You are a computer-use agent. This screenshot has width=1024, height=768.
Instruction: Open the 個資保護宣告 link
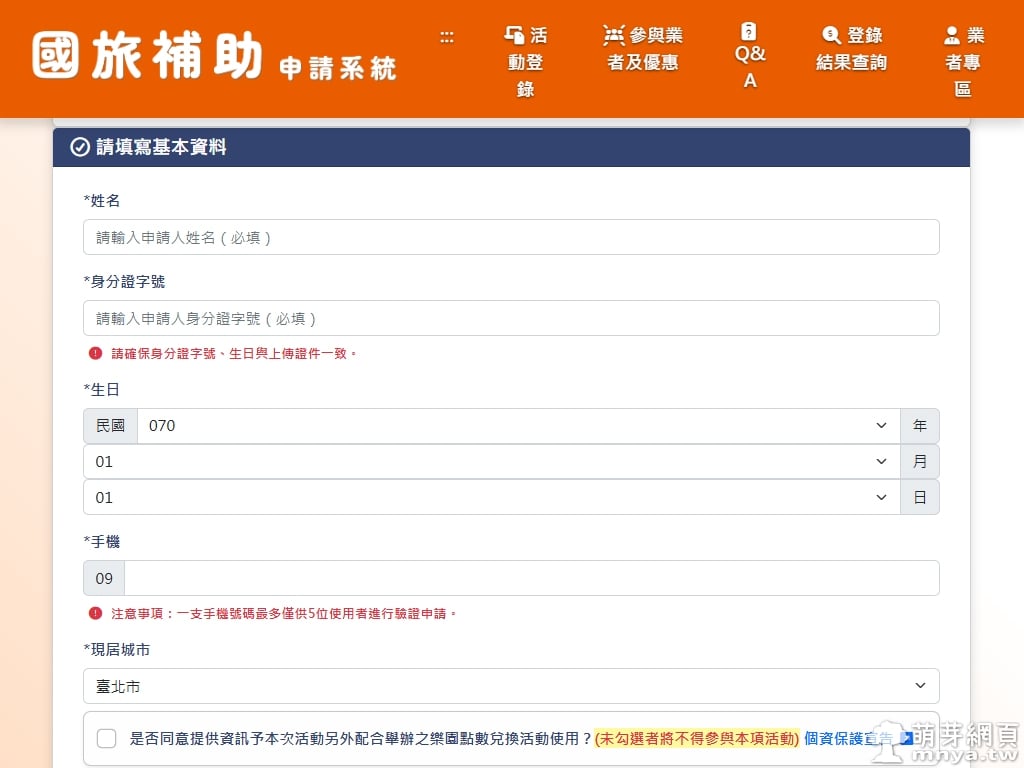(x=857, y=739)
